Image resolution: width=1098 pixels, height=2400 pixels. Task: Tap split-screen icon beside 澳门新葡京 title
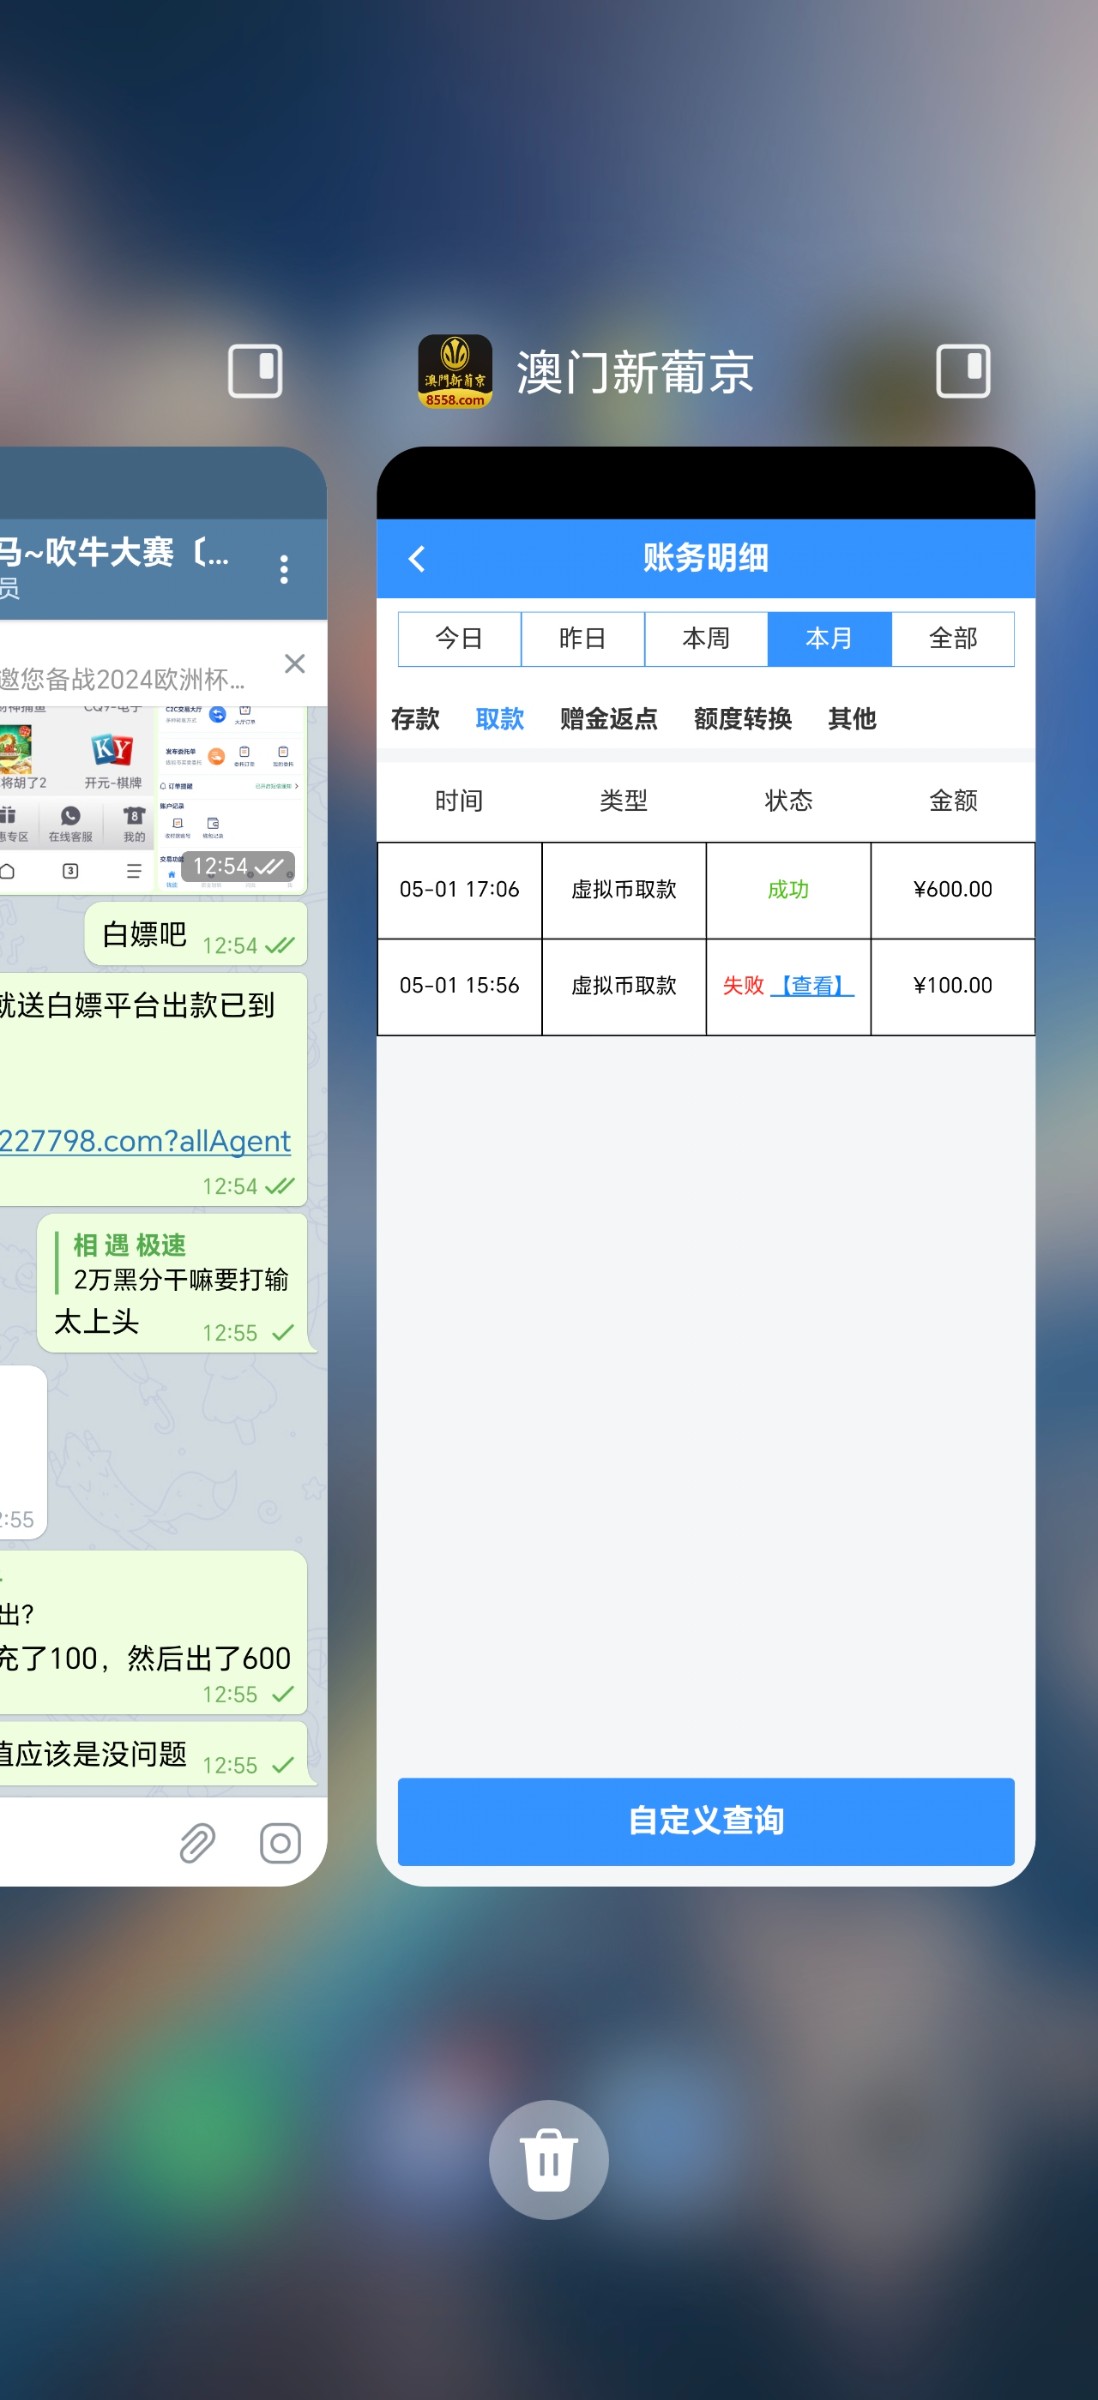tap(962, 372)
